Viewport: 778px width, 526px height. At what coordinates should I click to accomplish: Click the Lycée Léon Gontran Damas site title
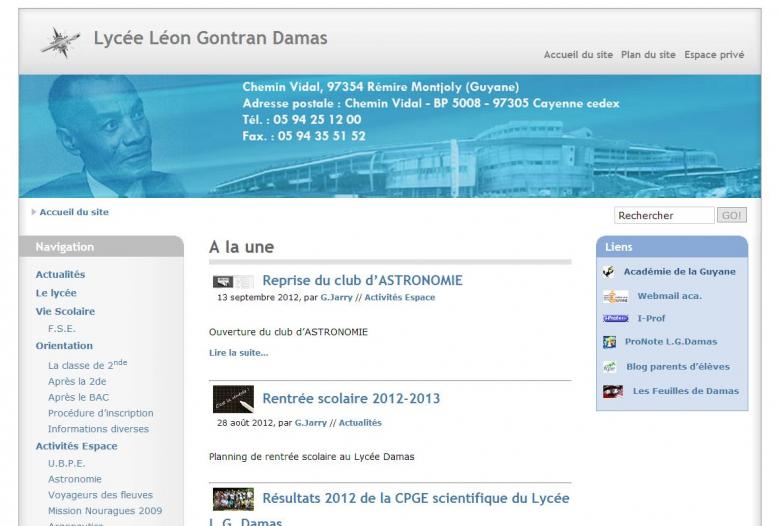coord(210,38)
